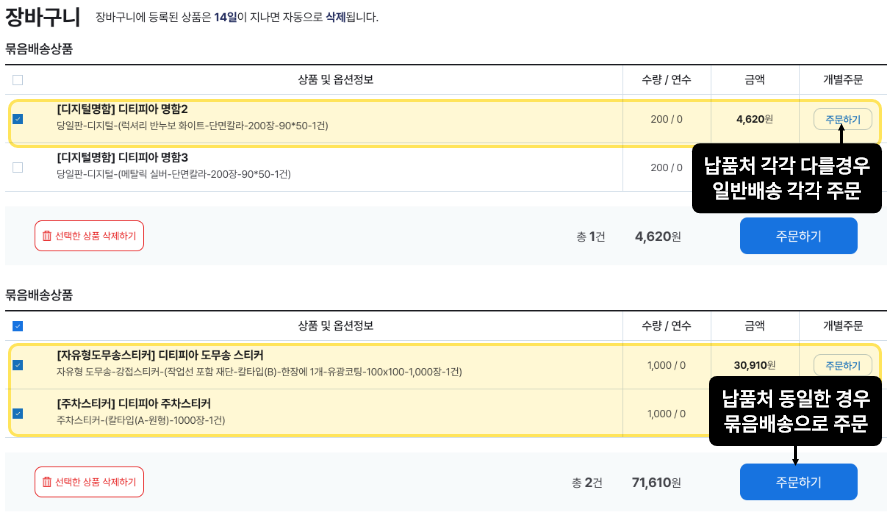Click 선택한 상품 삭제하기 in second cart
The image size is (890, 528).
tap(89, 482)
